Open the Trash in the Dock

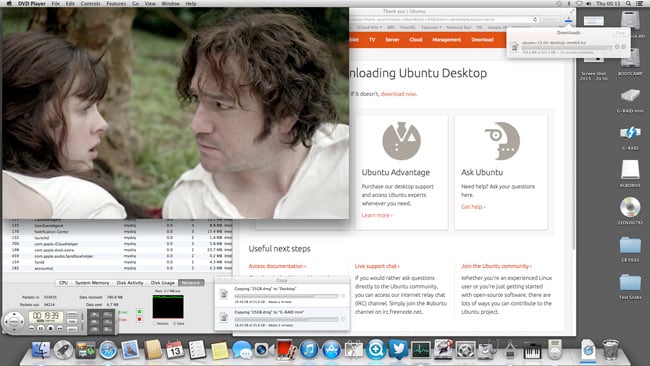pos(611,350)
